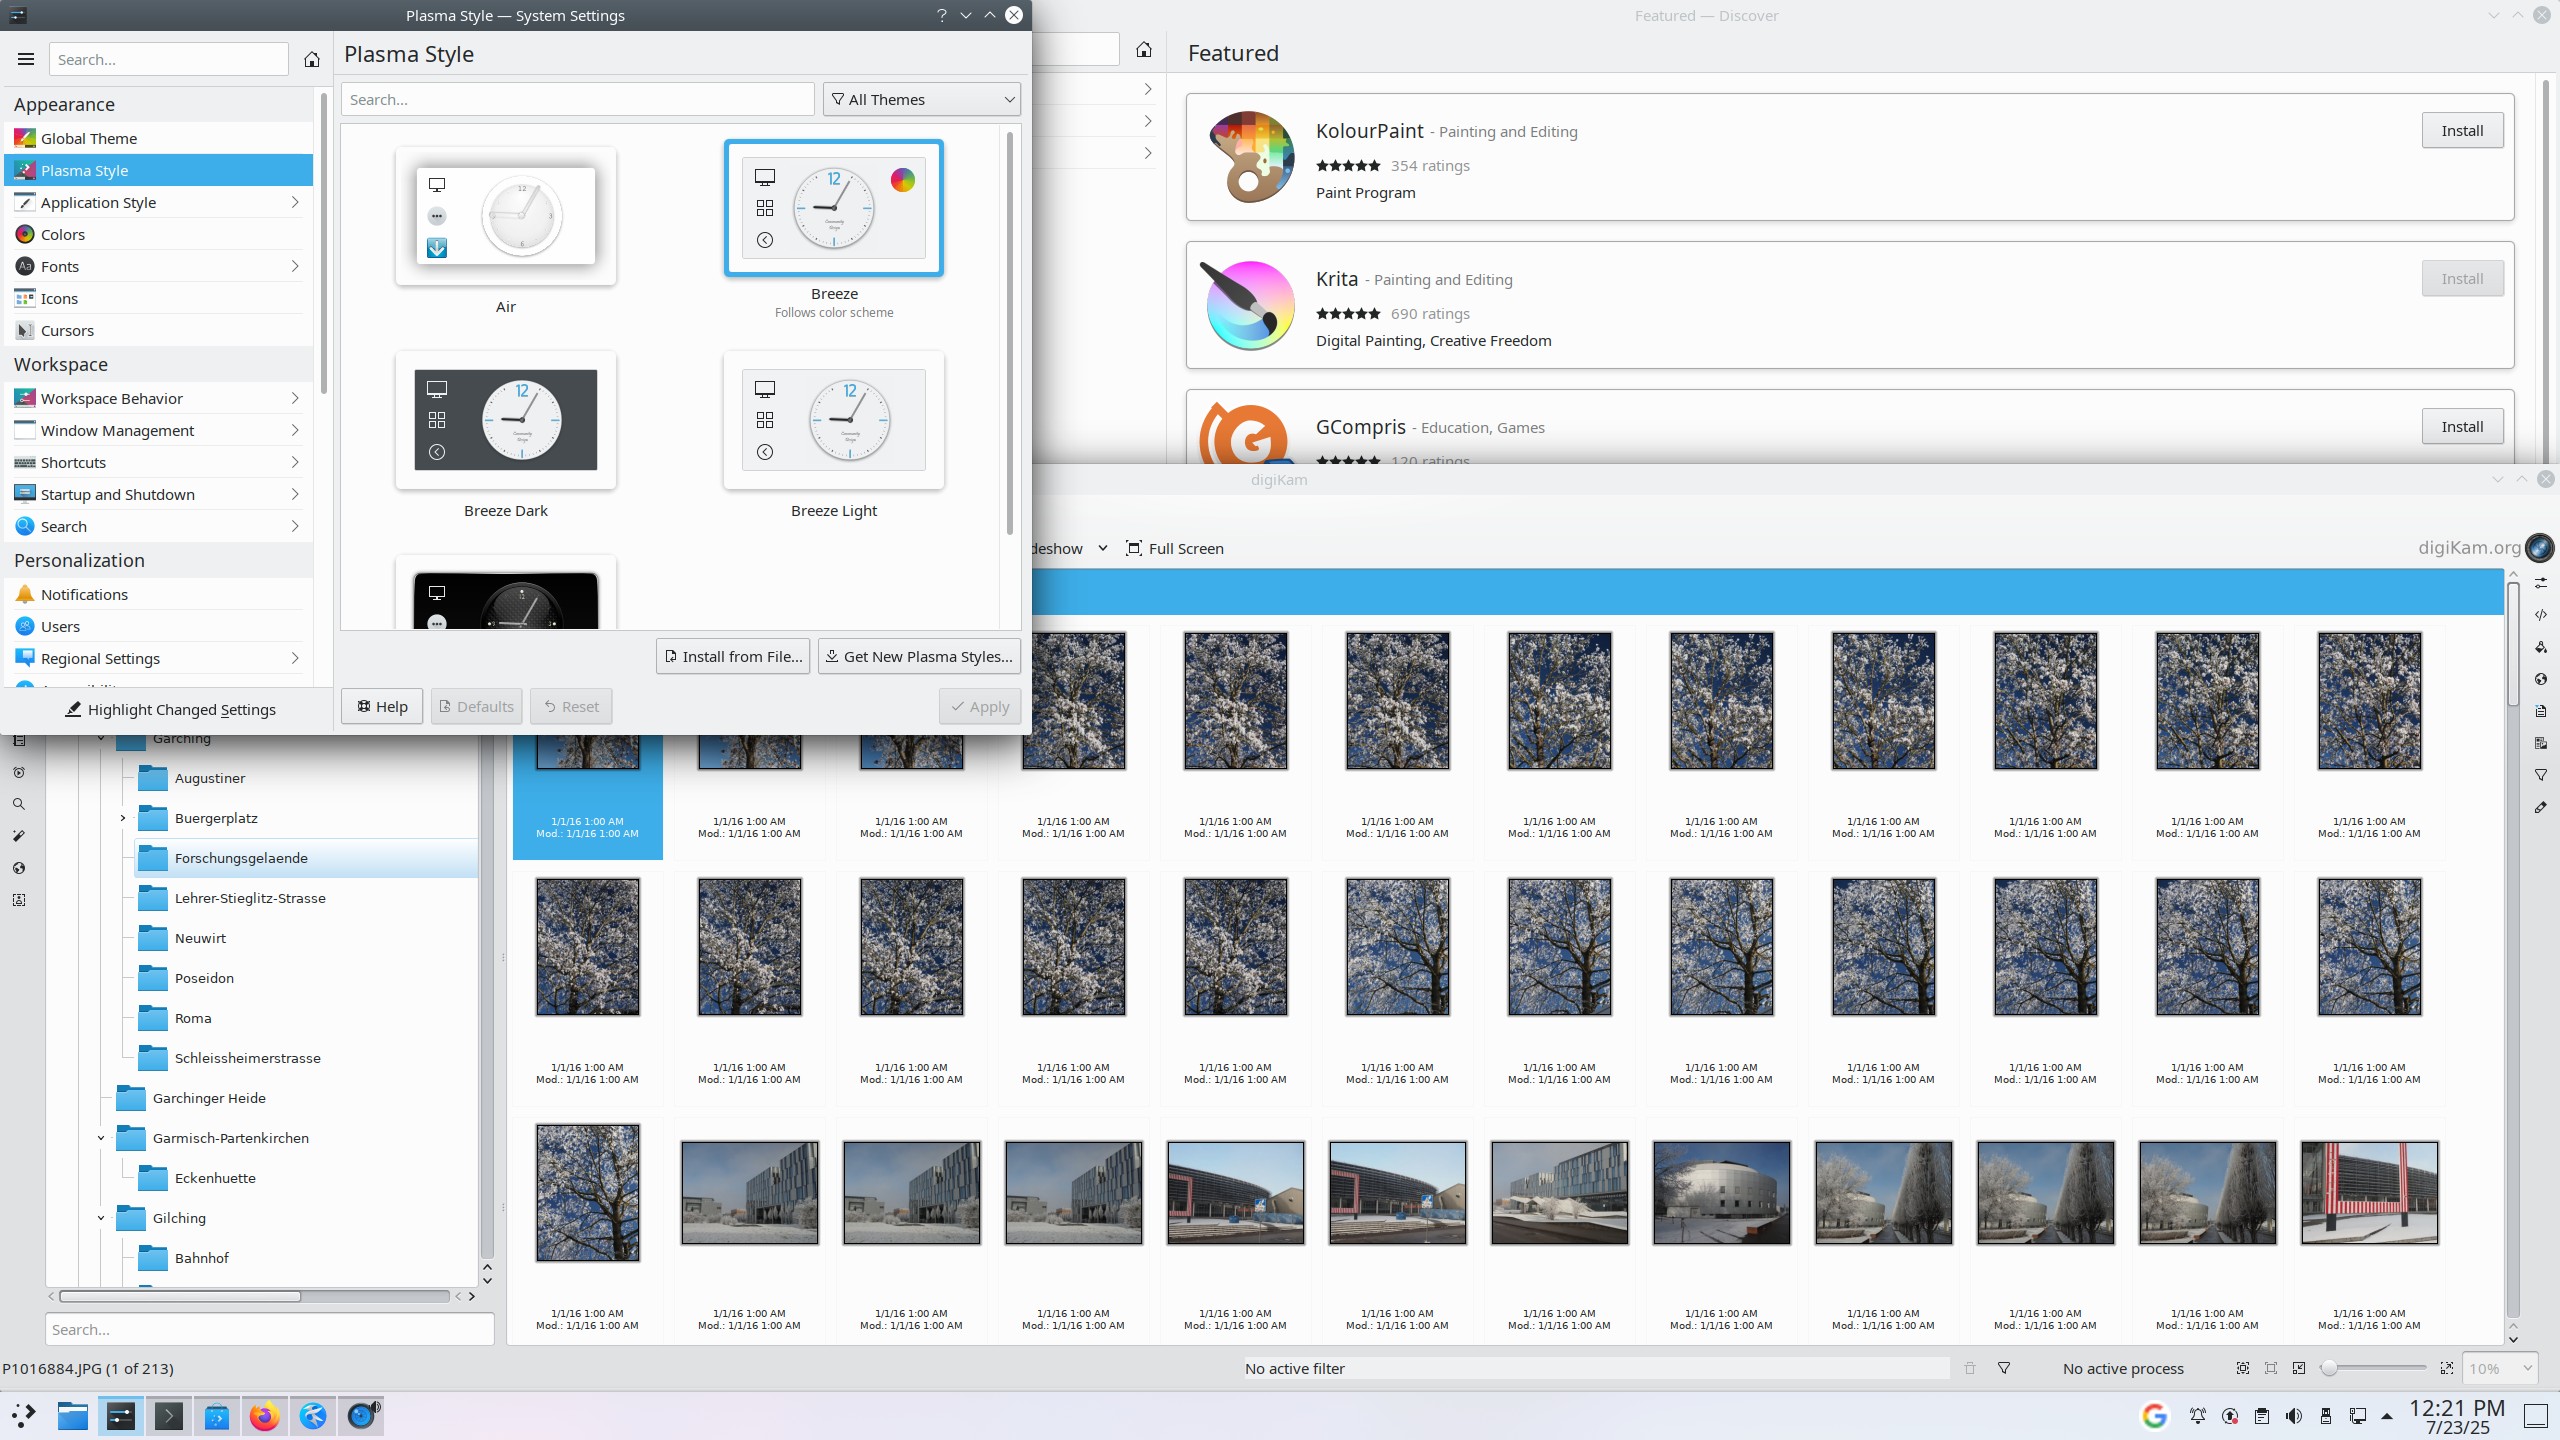Toggle Highlight Changed Settings
Screen dimensions: 2560x1440
pyautogui.click(x=170, y=709)
